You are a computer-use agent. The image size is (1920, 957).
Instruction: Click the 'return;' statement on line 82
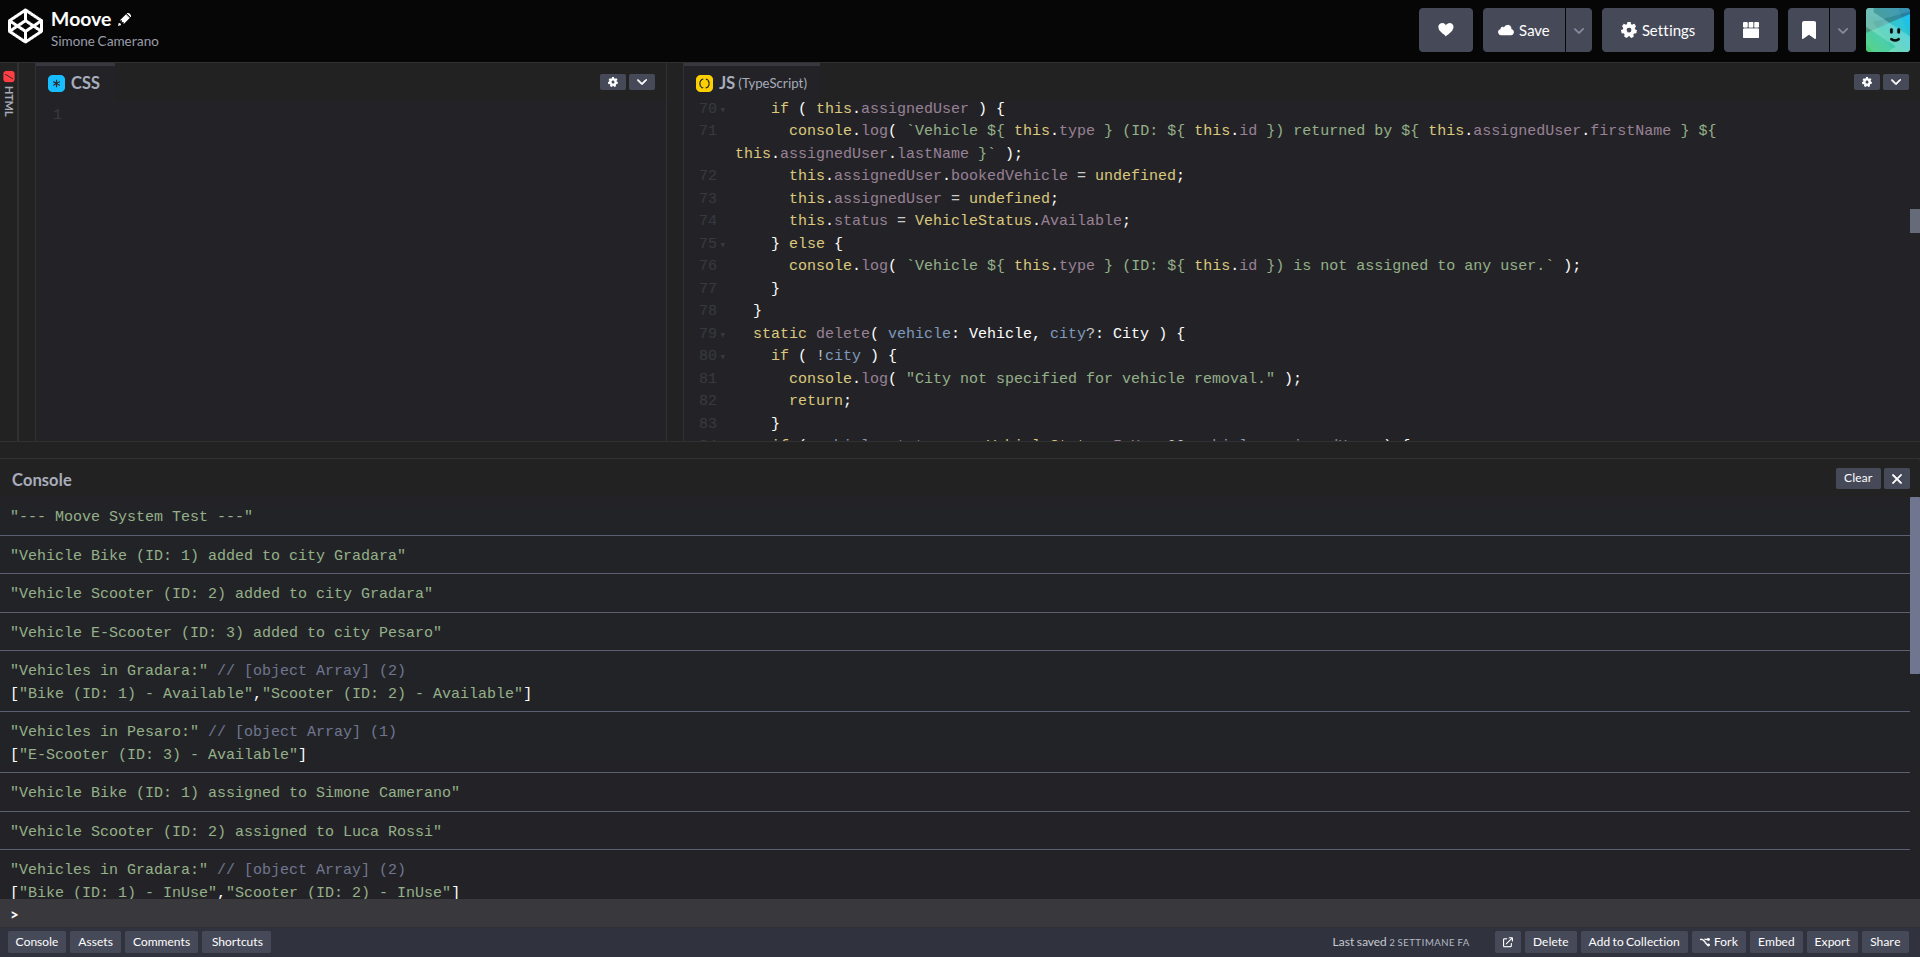coord(820,401)
